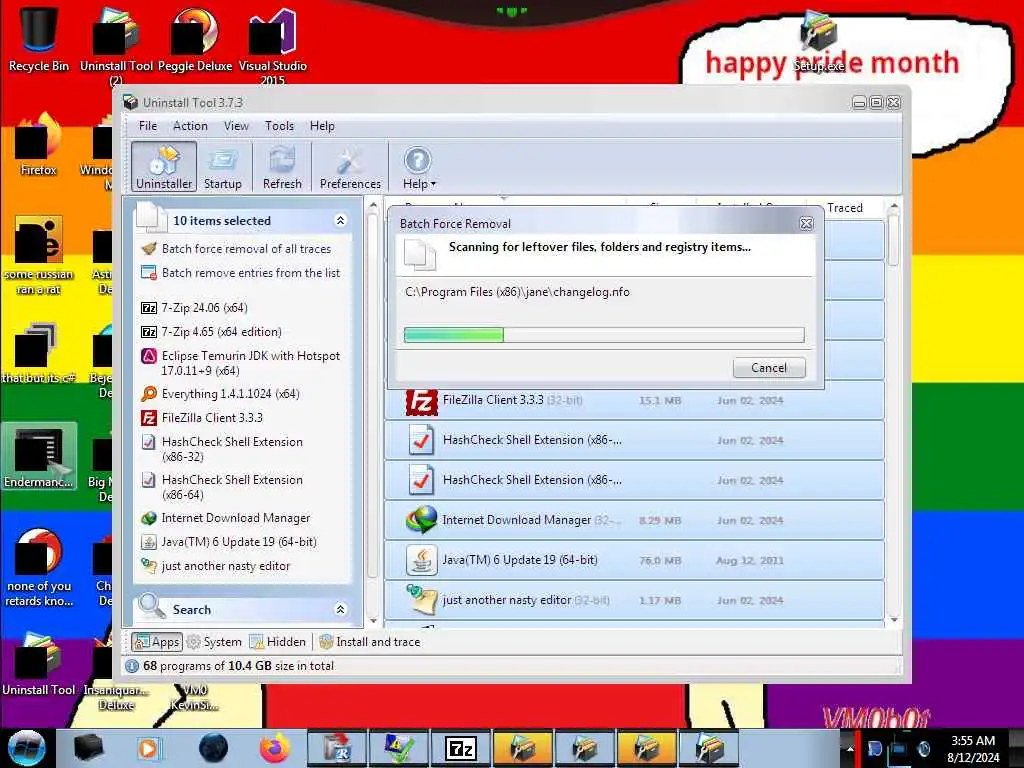This screenshot has height=768, width=1024.
Task: Click first HashCheck Shell Extension list icon
Action: point(421,441)
